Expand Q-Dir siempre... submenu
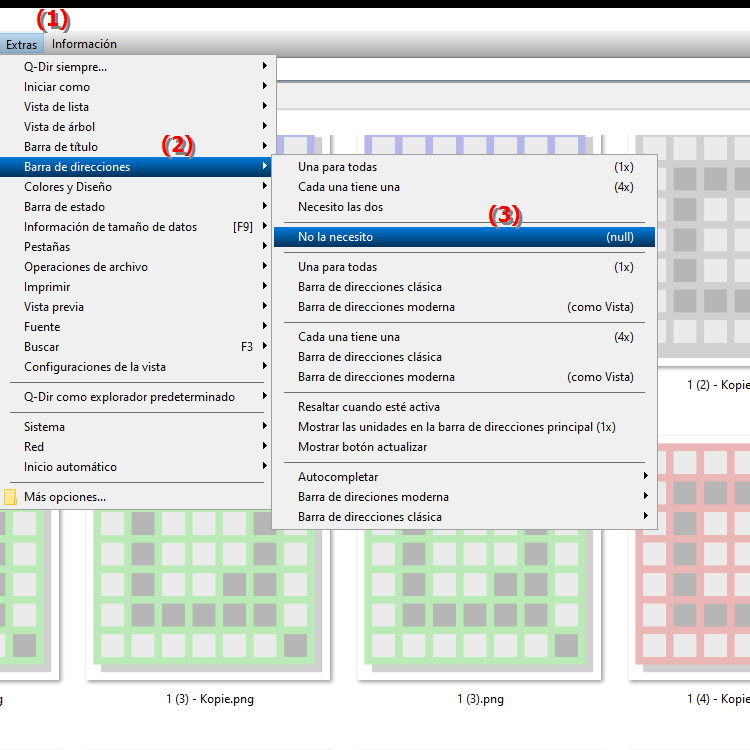The height and width of the screenshot is (750, 750). 137,66
